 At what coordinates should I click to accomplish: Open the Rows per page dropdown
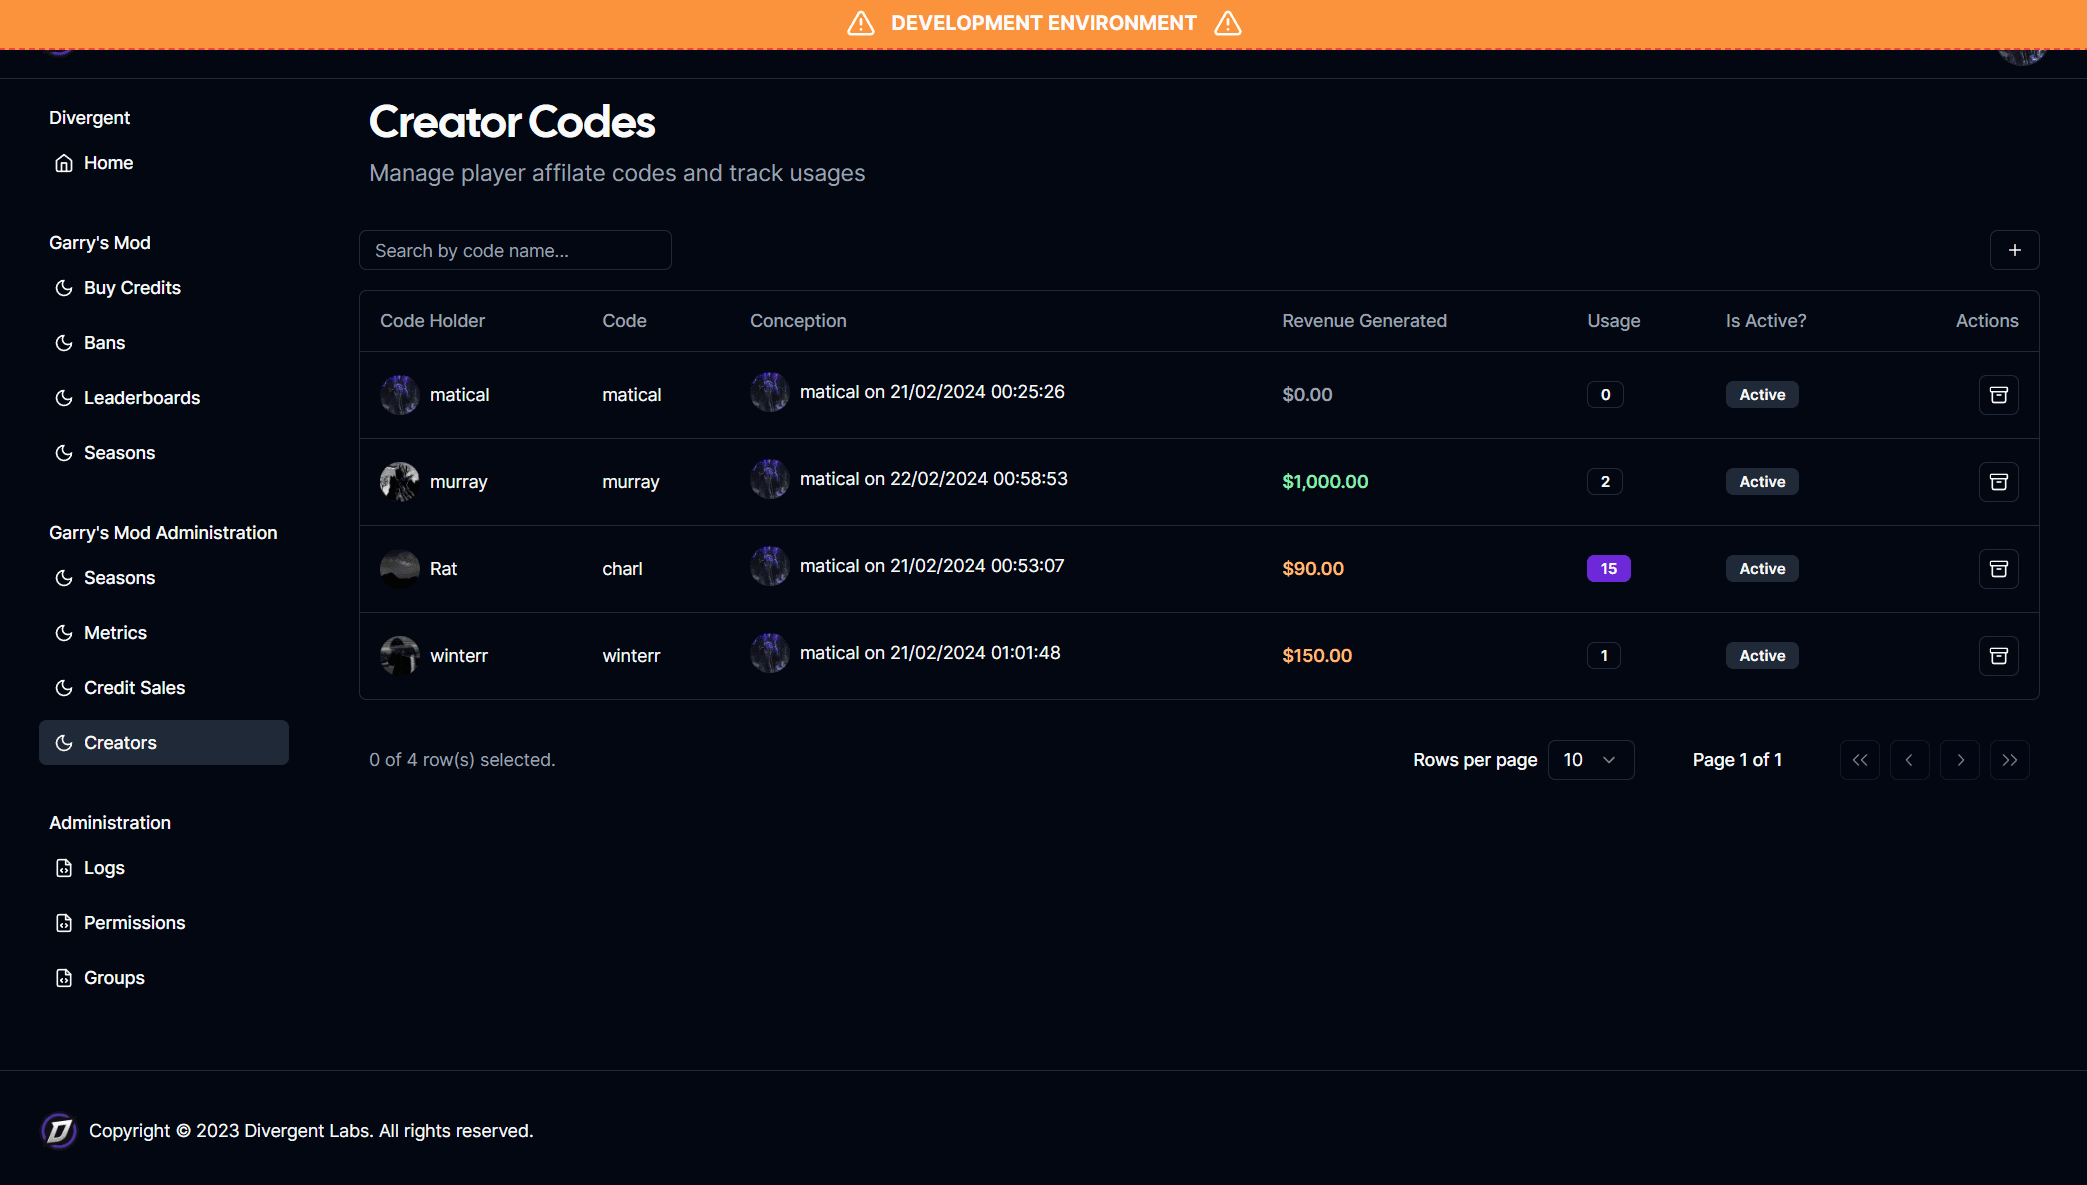coord(1590,759)
